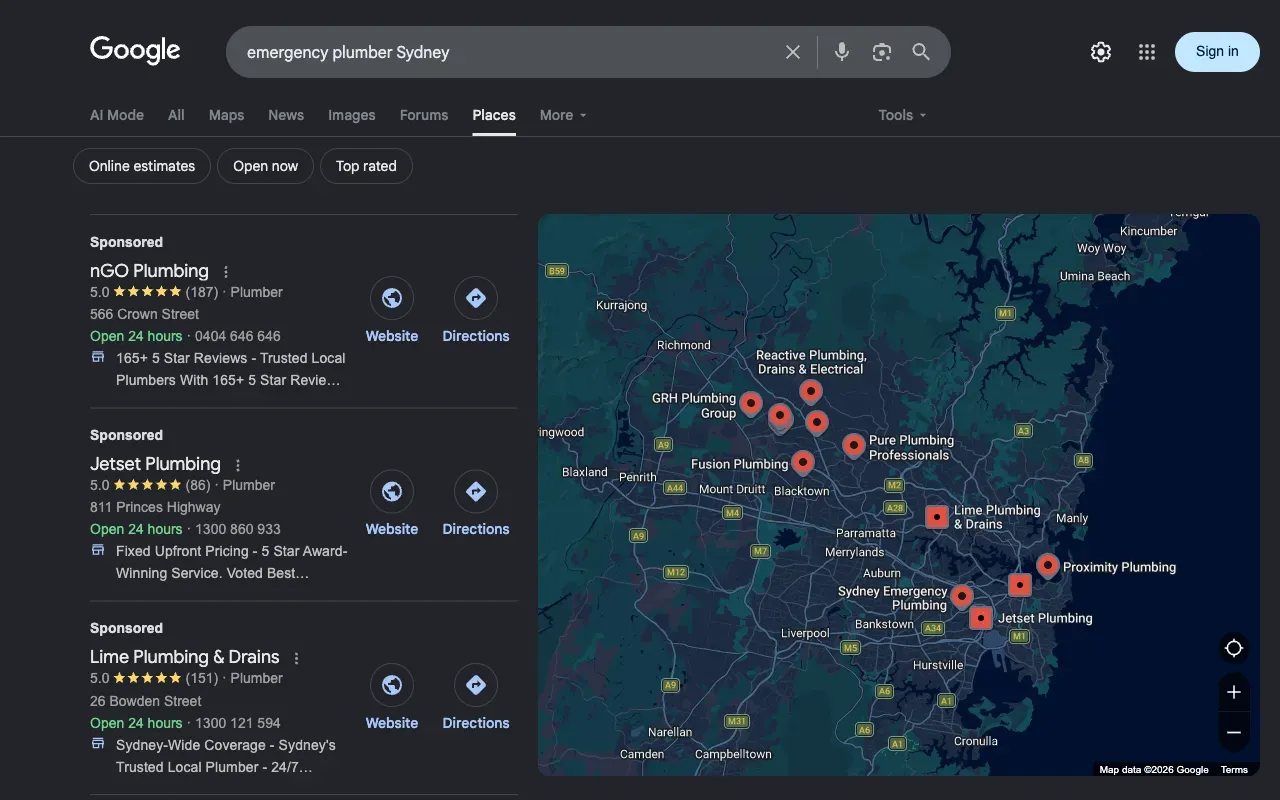This screenshot has width=1280, height=800.
Task: Open Jetset Plumbing three-dot menu
Action: (238, 465)
